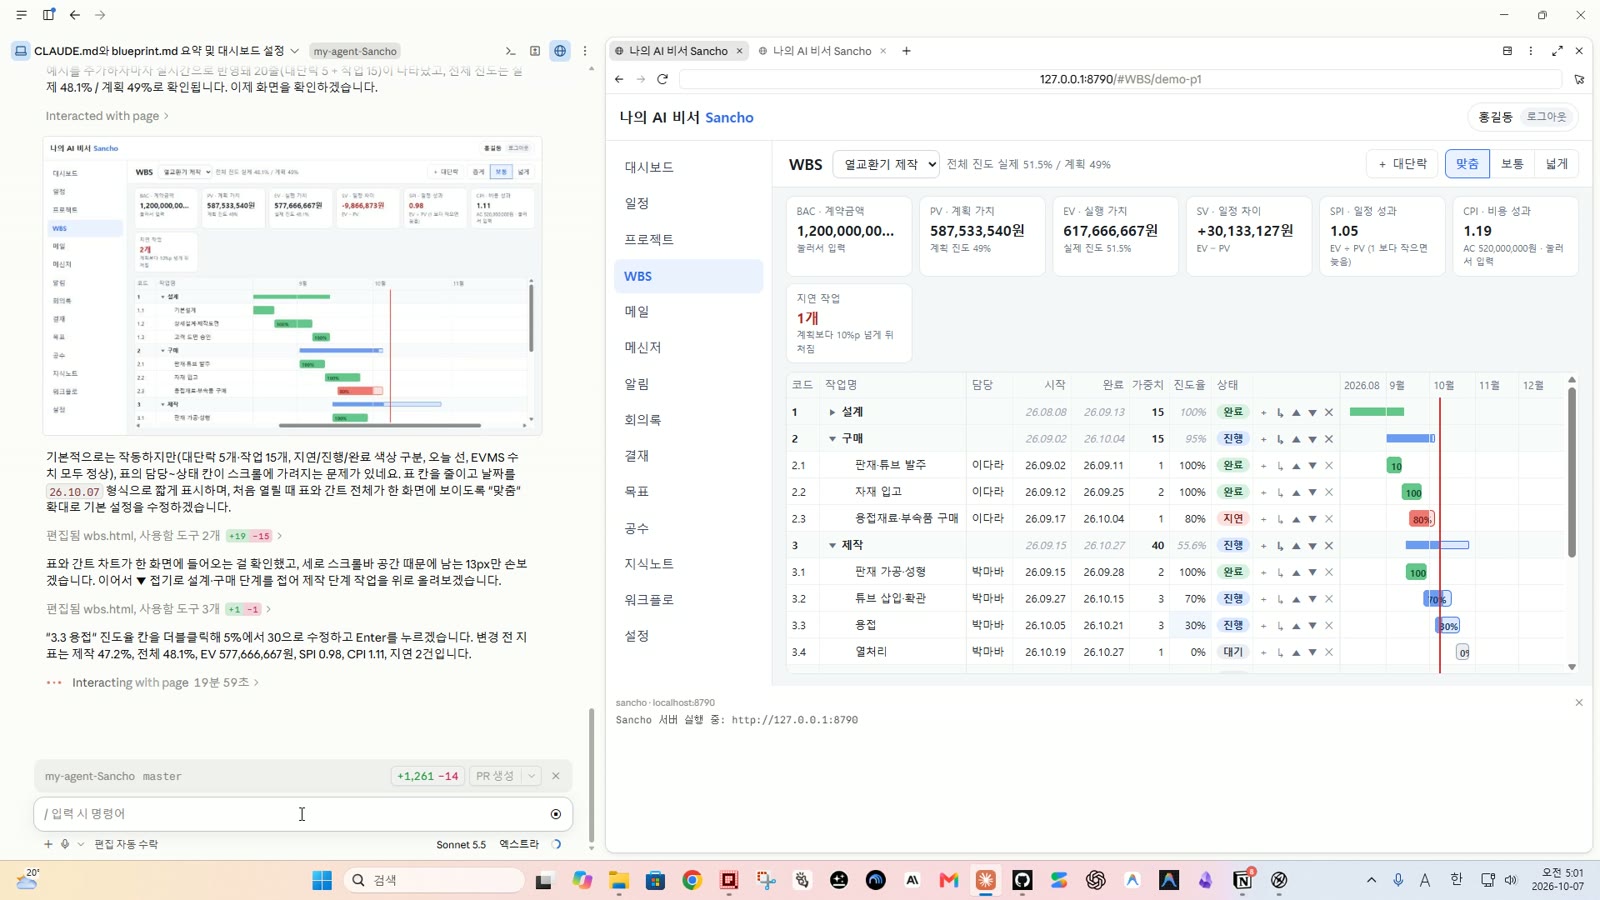Click the microphone icon below the input
The image size is (1600, 900).
[65, 844]
